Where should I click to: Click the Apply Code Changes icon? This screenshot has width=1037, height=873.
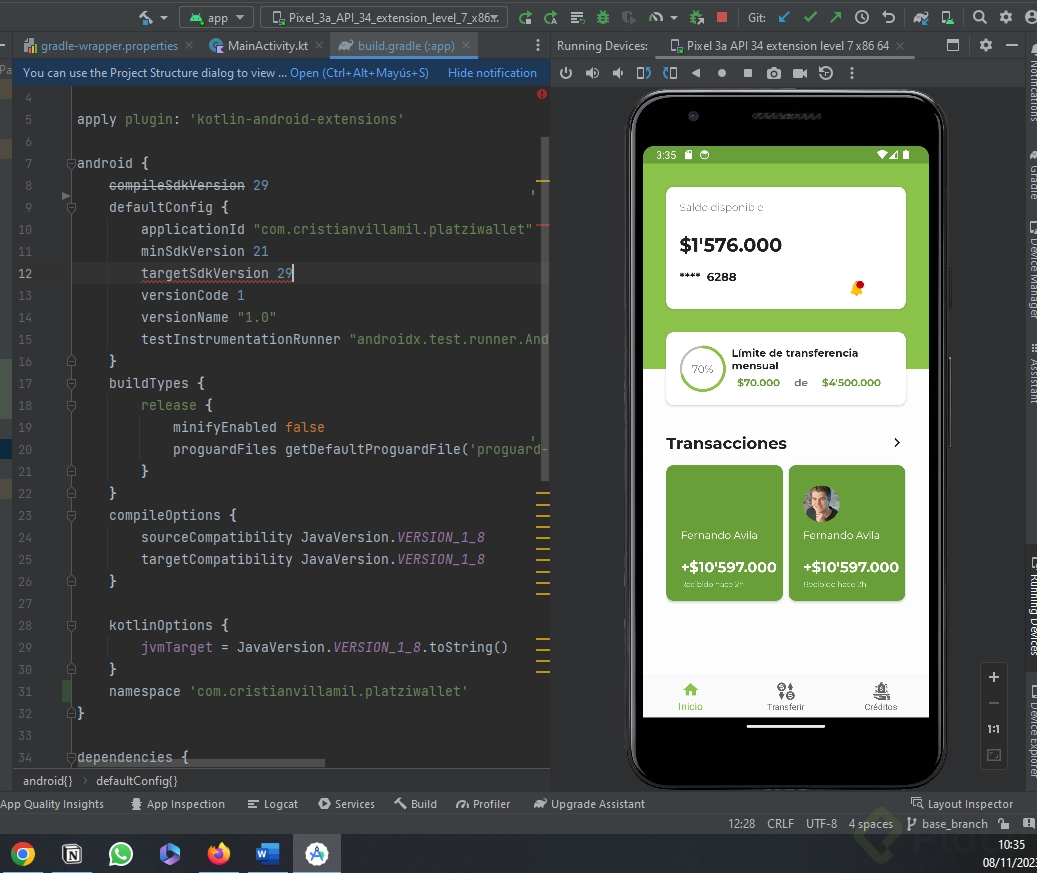click(x=577, y=18)
